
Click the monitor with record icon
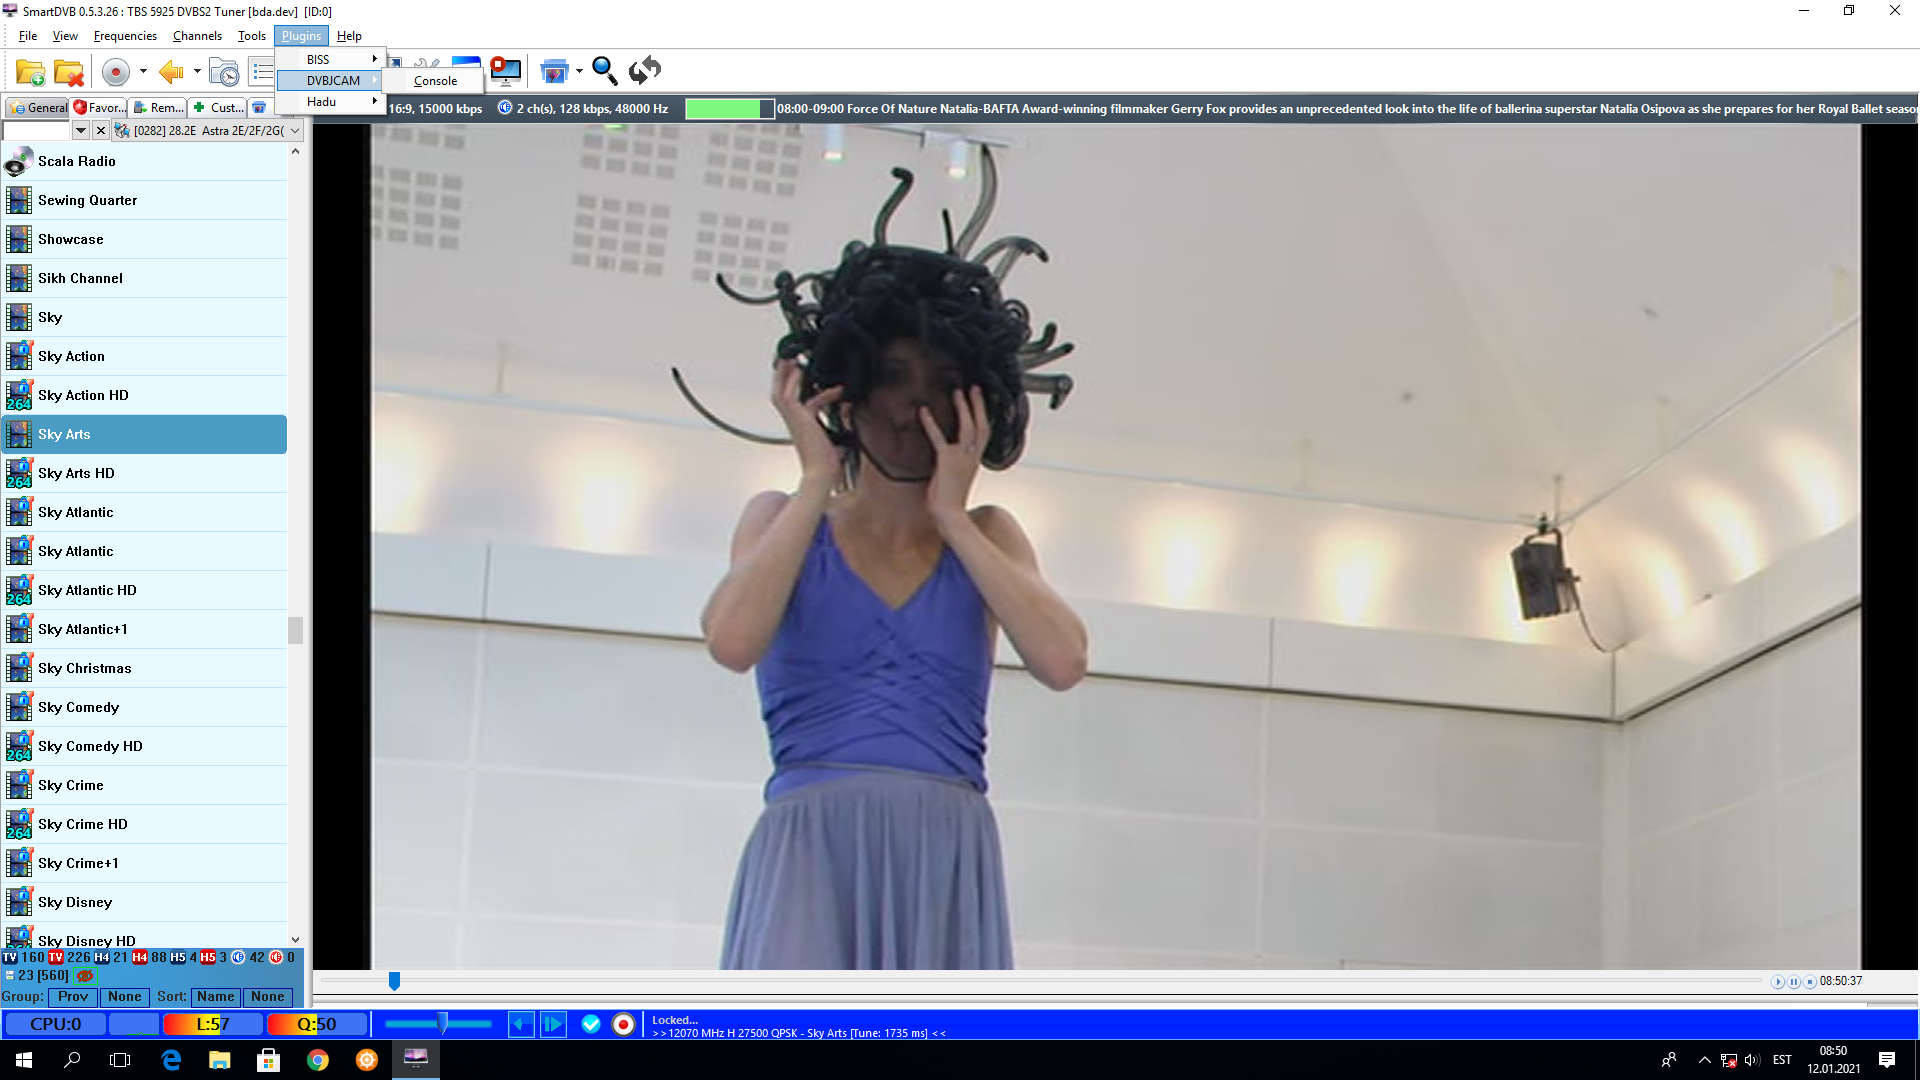(505, 70)
